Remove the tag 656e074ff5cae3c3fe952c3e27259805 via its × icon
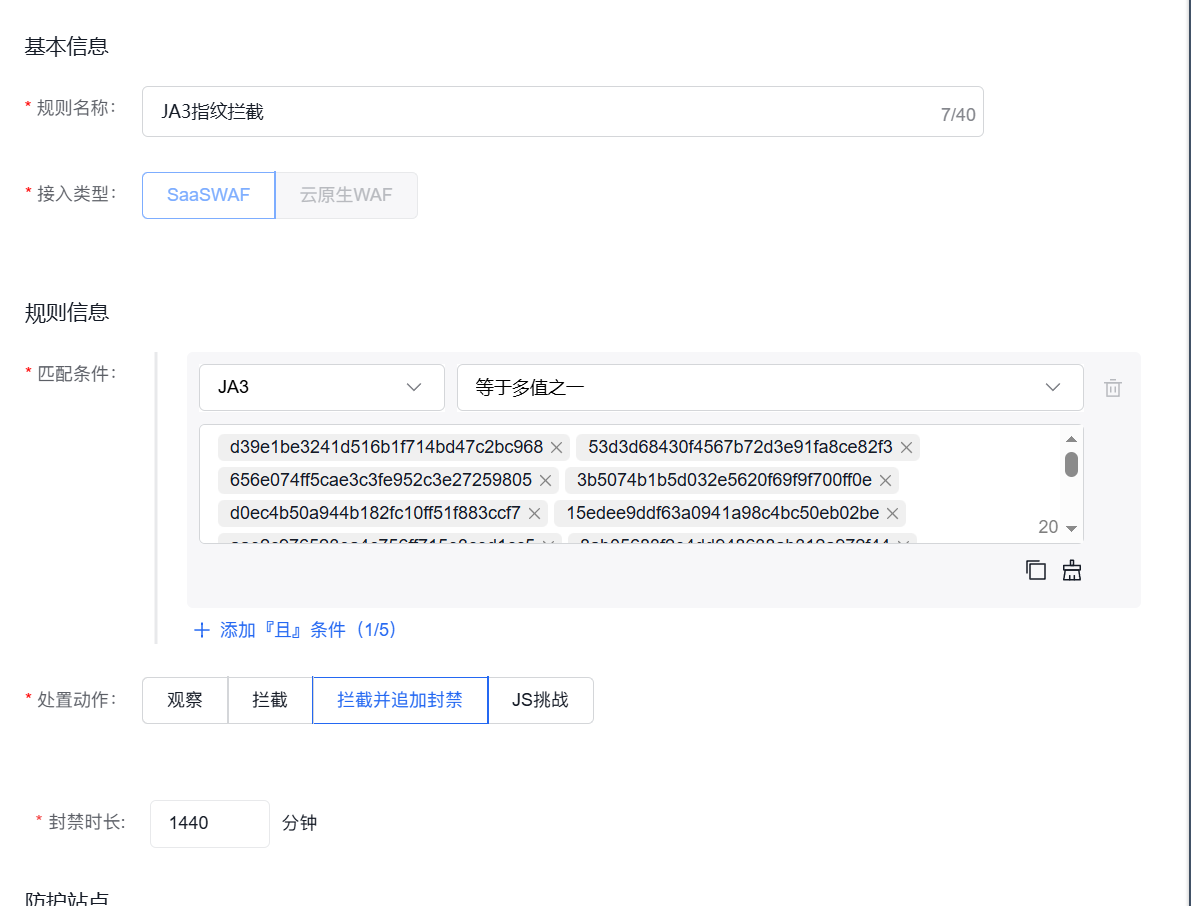The image size is (1191, 906). click(x=545, y=480)
